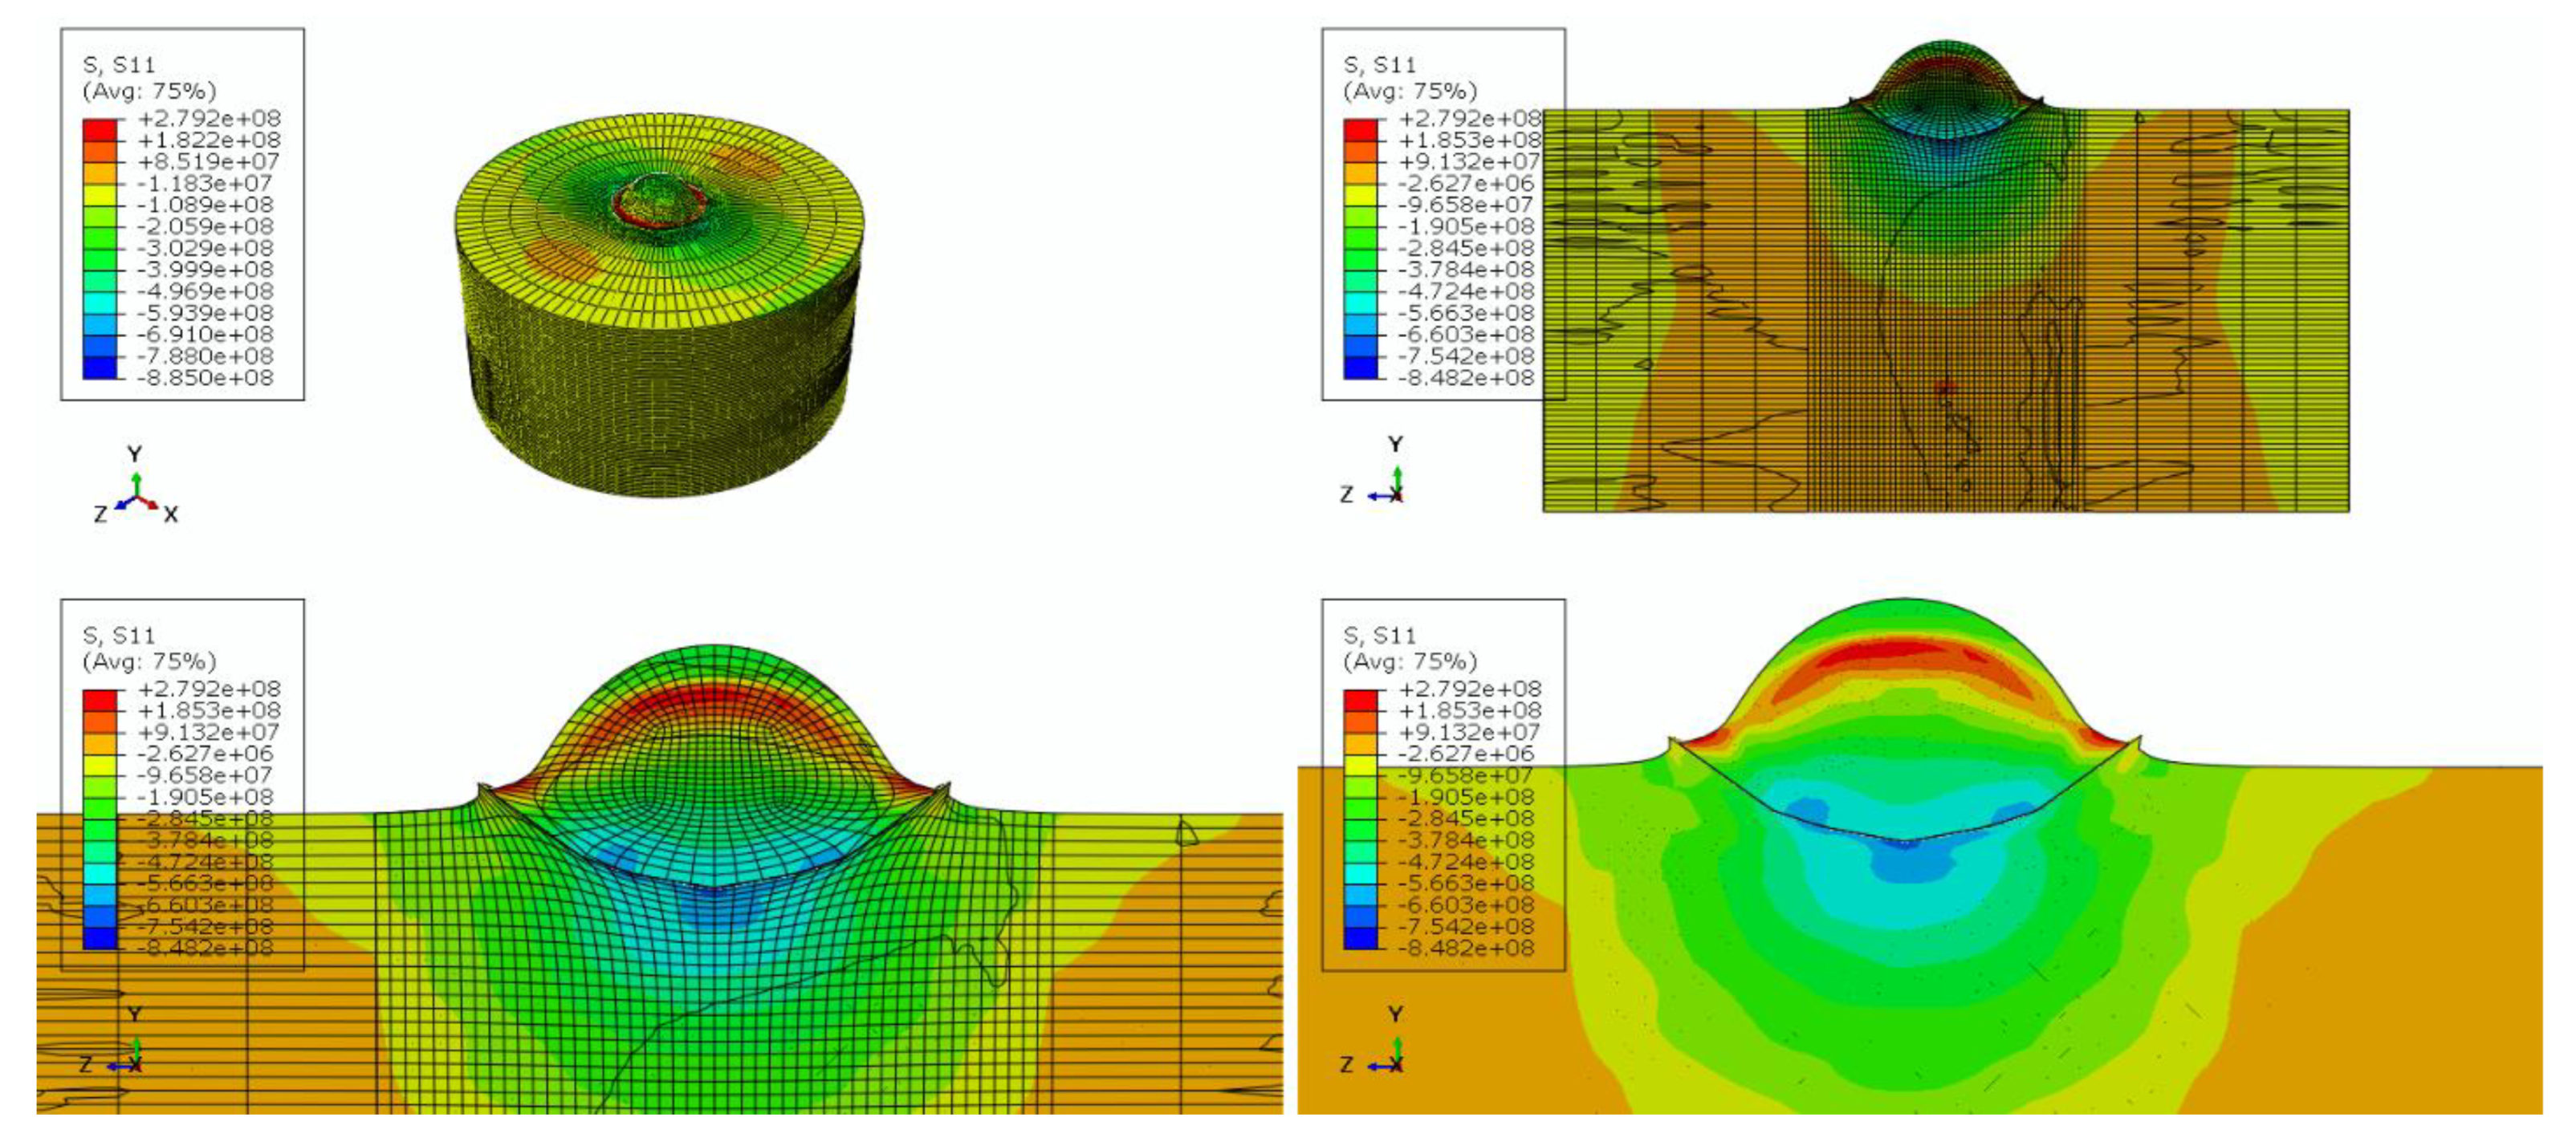
Task: Select the -8.850e+08 minimum legend value
Action: click(205, 378)
